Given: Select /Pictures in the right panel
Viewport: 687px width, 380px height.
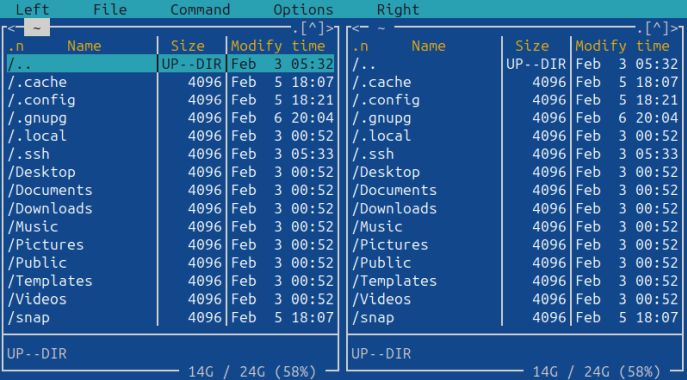Looking at the screenshot, I should [515, 245].
